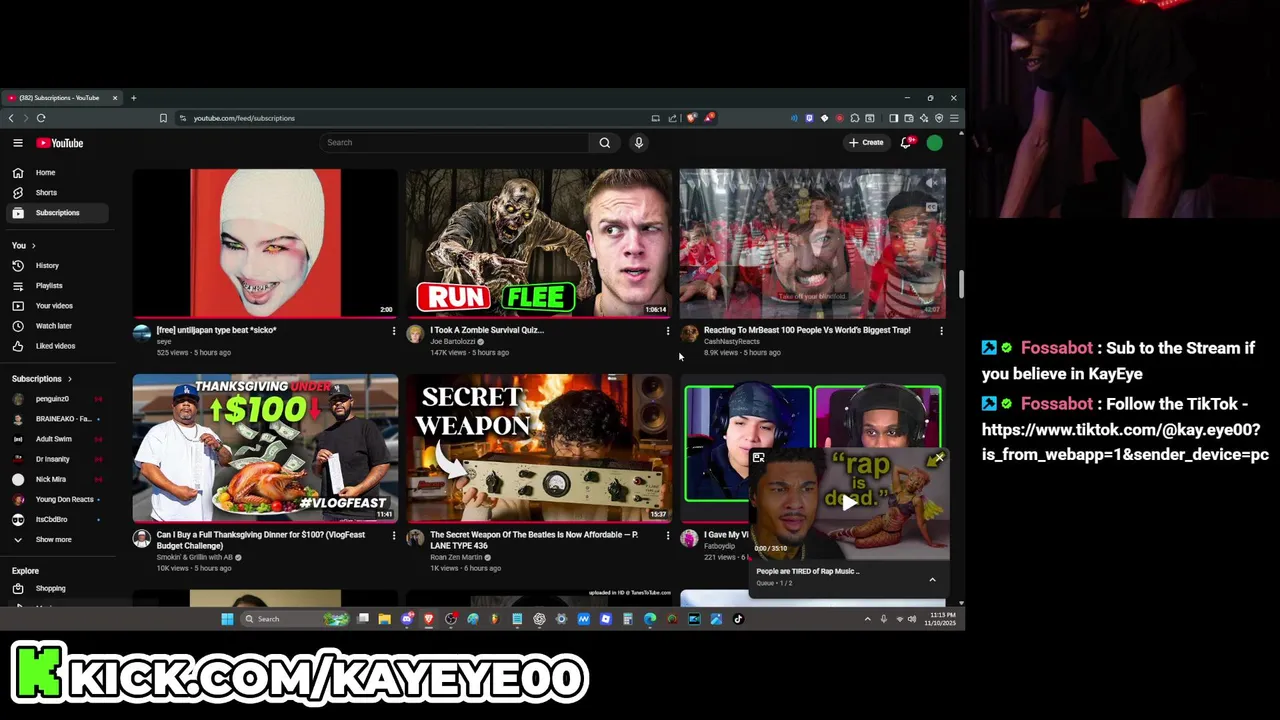Reload the page in browser toolbar
Screen dimensions: 1280x720
tap(41, 118)
